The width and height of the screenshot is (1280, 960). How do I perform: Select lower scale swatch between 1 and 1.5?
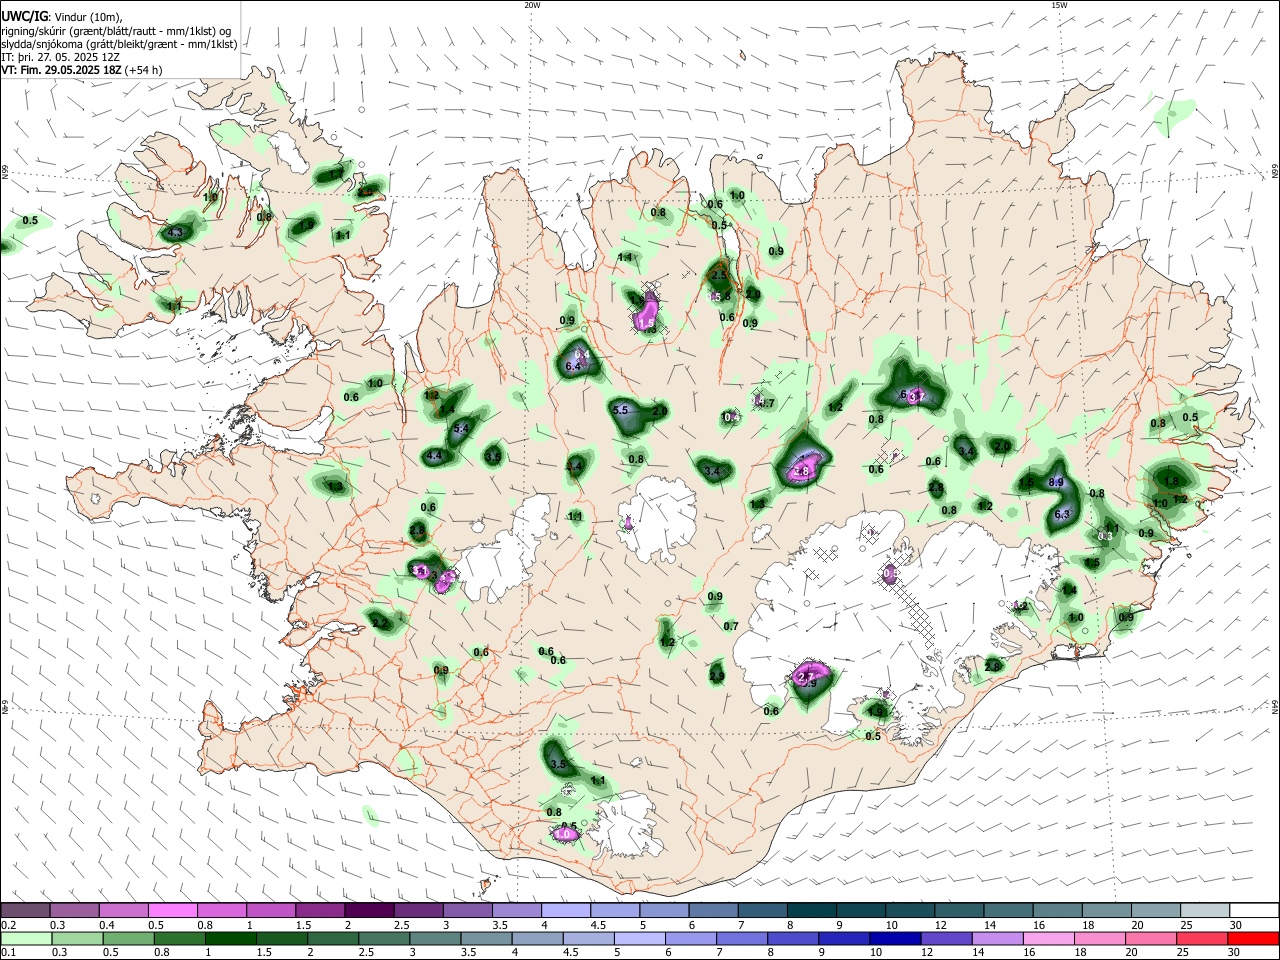(232, 938)
